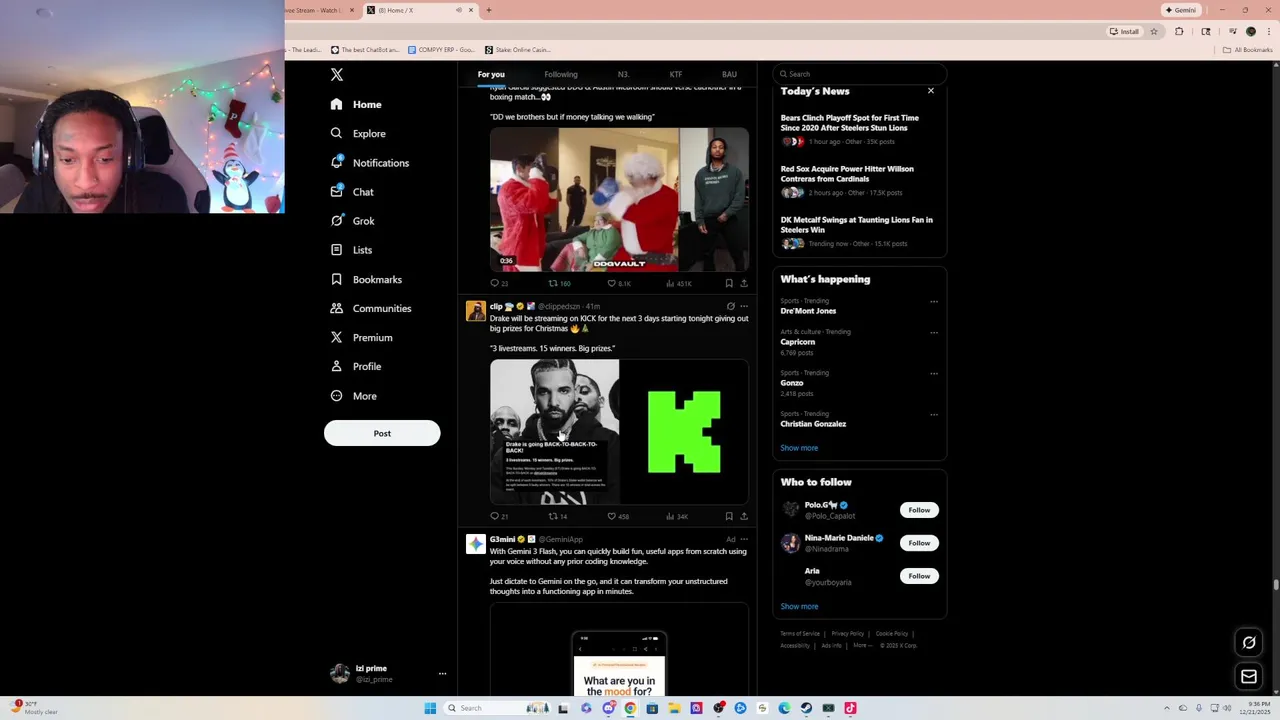Install the app via the Install button
The height and width of the screenshot is (720, 1280).
[x=1124, y=31]
